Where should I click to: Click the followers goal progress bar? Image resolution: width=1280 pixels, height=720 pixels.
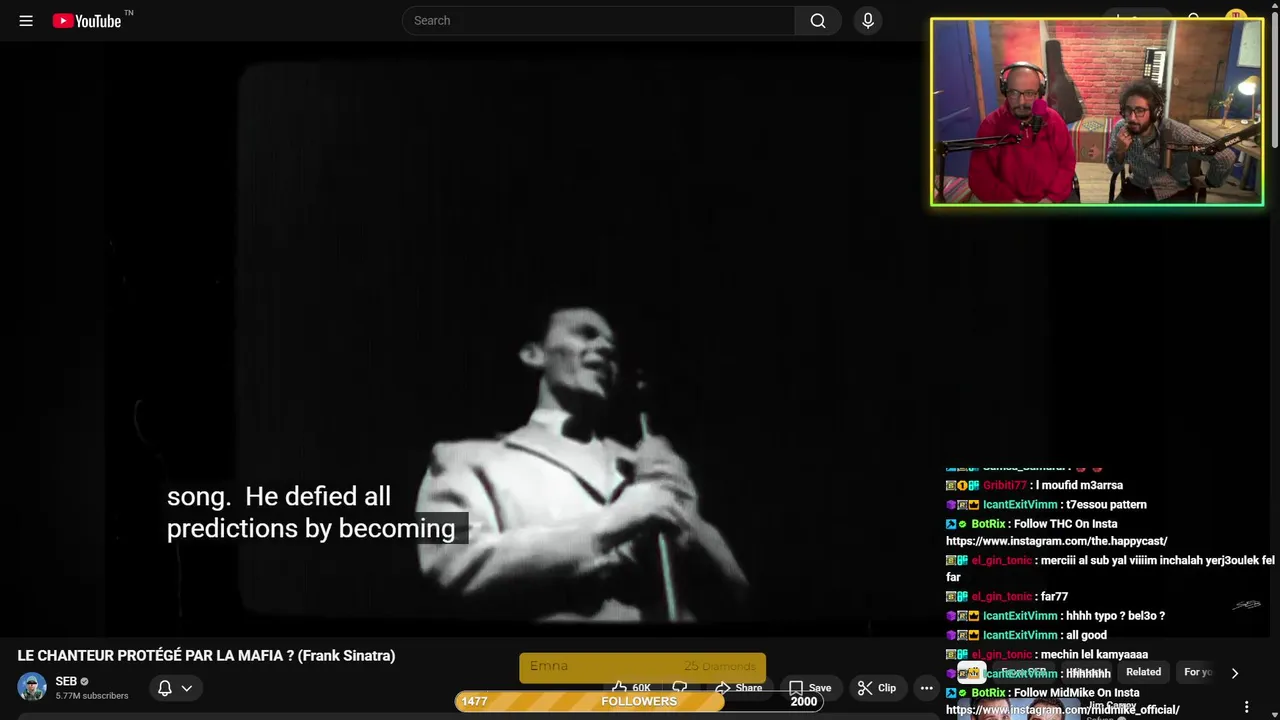point(639,701)
